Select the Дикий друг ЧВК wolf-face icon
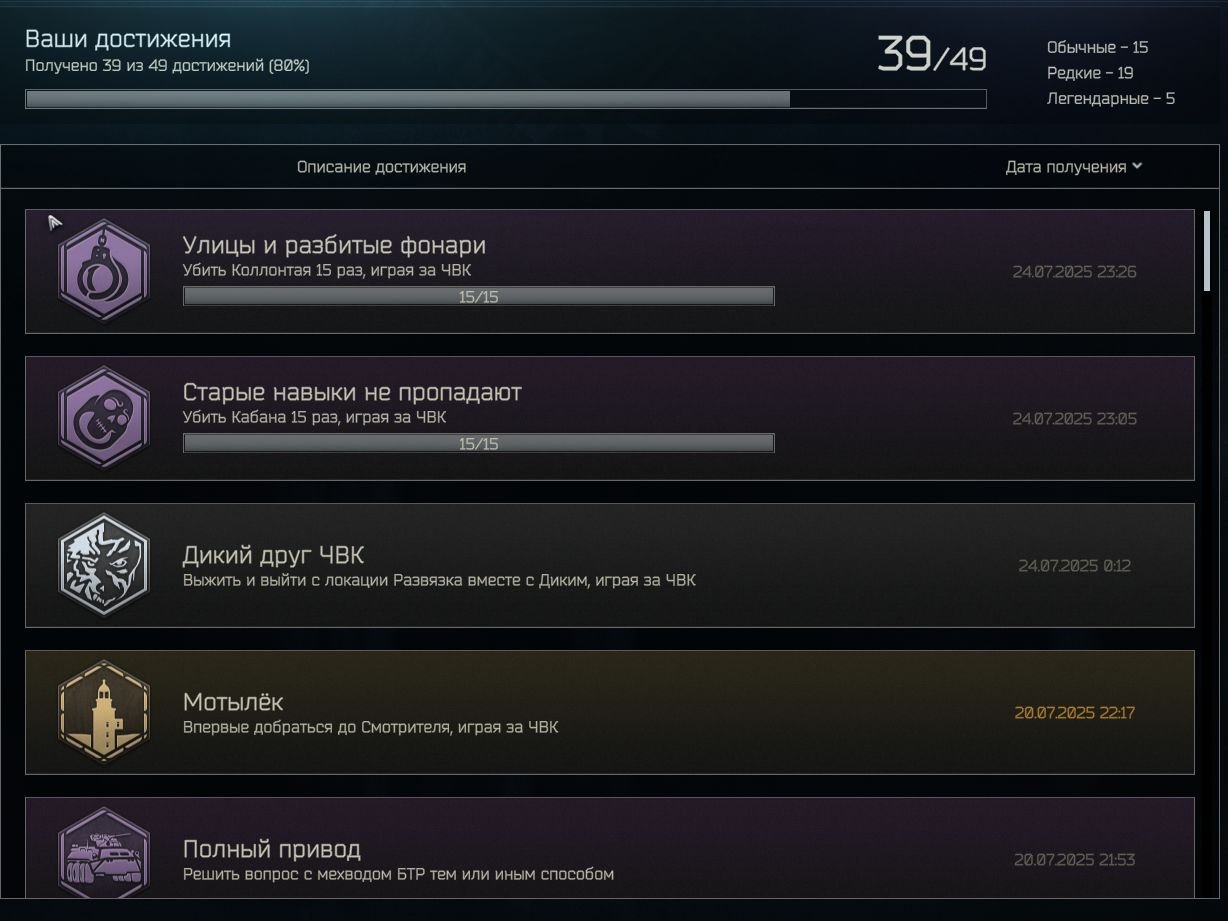Screen dimensions: 1228x921 [x=104, y=565]
